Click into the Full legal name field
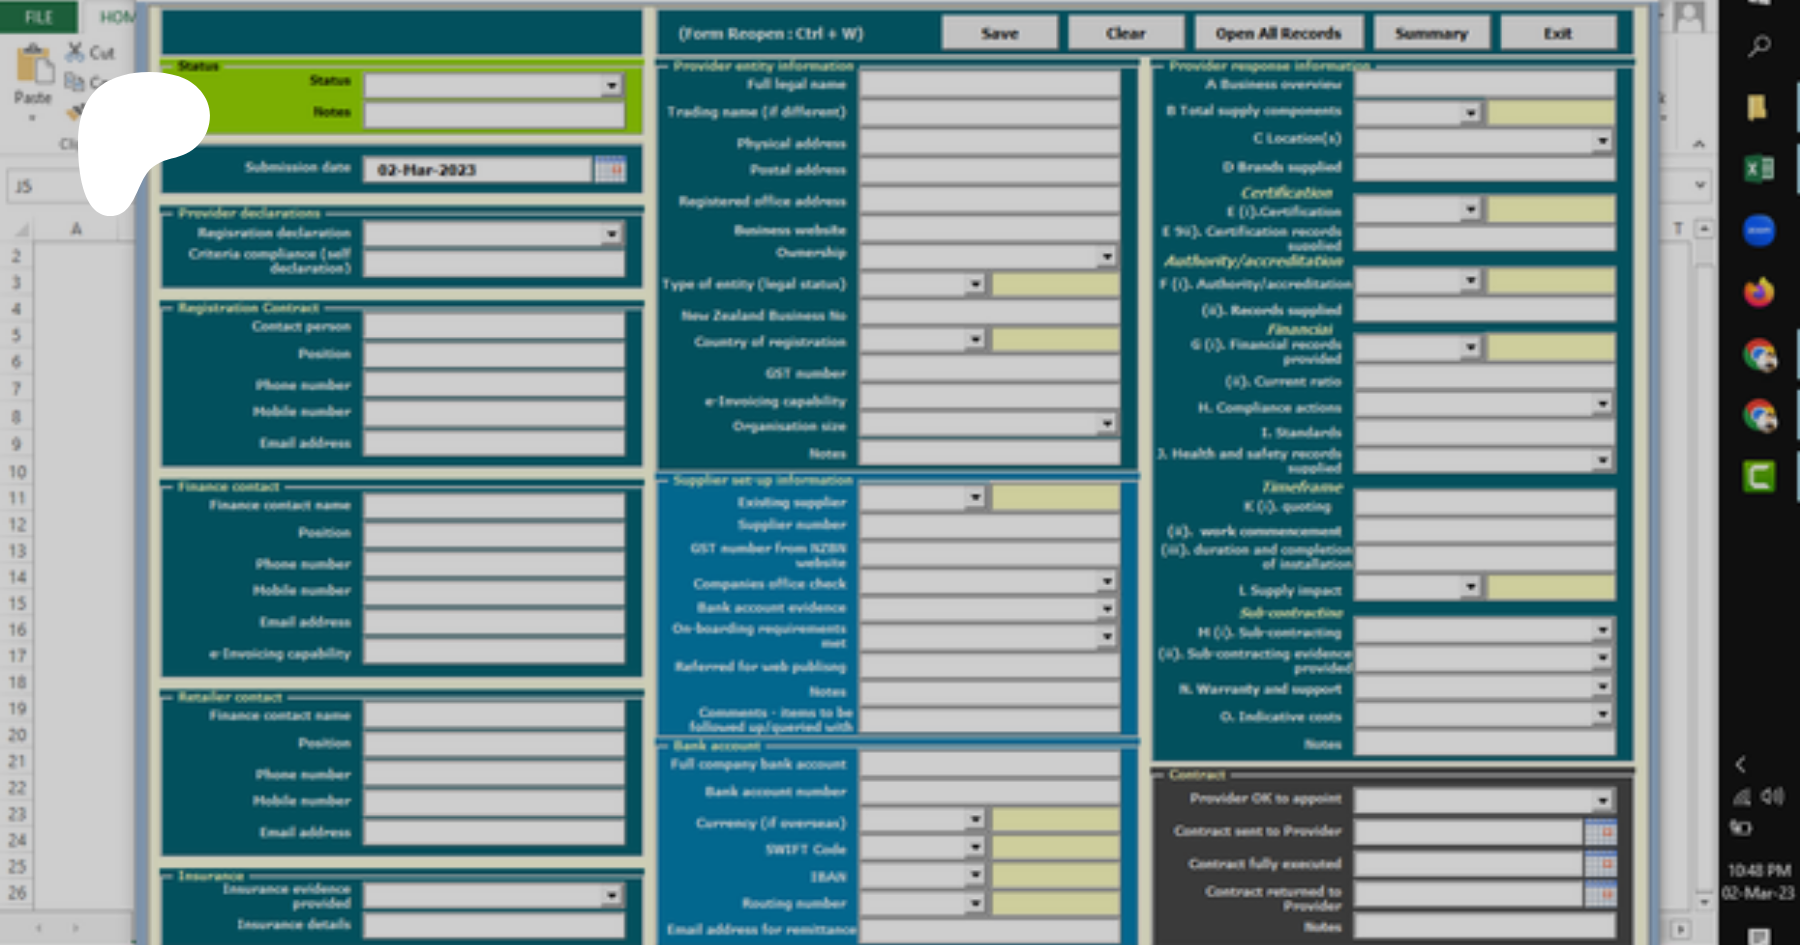This screenshot has width=1800, height=945. (x=989, y=84)
